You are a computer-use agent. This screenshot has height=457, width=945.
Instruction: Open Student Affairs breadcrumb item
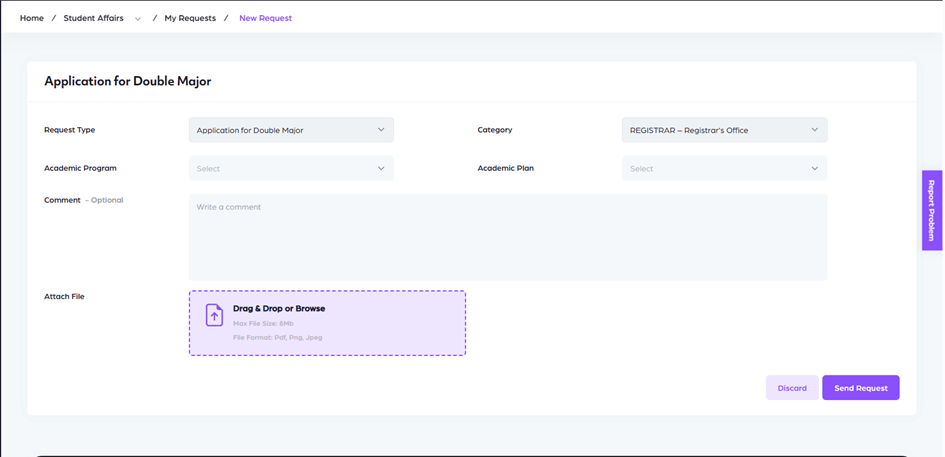[93, 18]
